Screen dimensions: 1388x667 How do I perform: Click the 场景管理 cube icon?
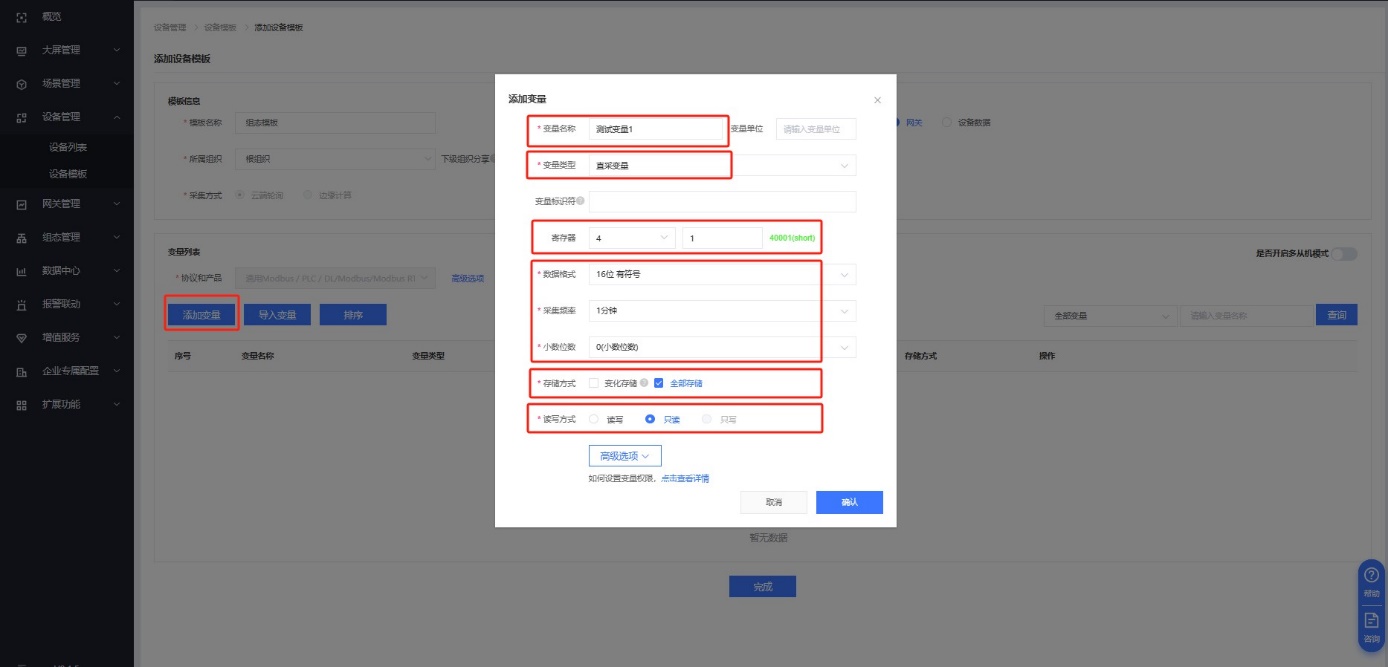pyautogui.click(x=21, y=84)
